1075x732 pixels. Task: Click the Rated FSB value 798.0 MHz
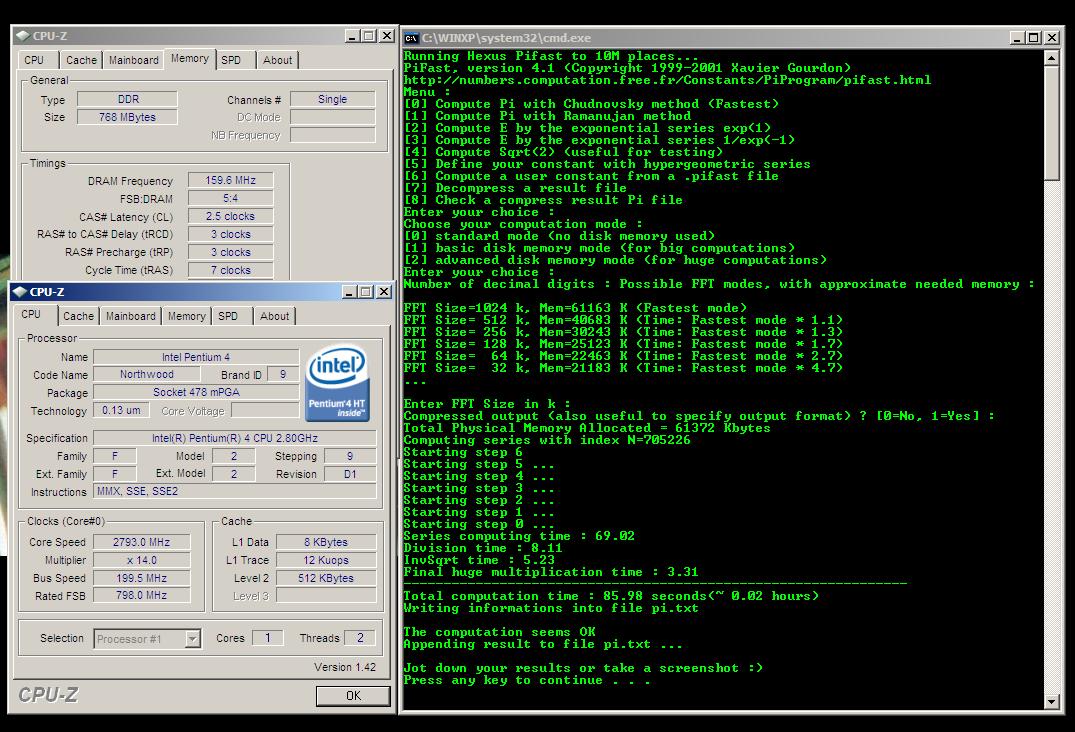(x=141, y=596)
